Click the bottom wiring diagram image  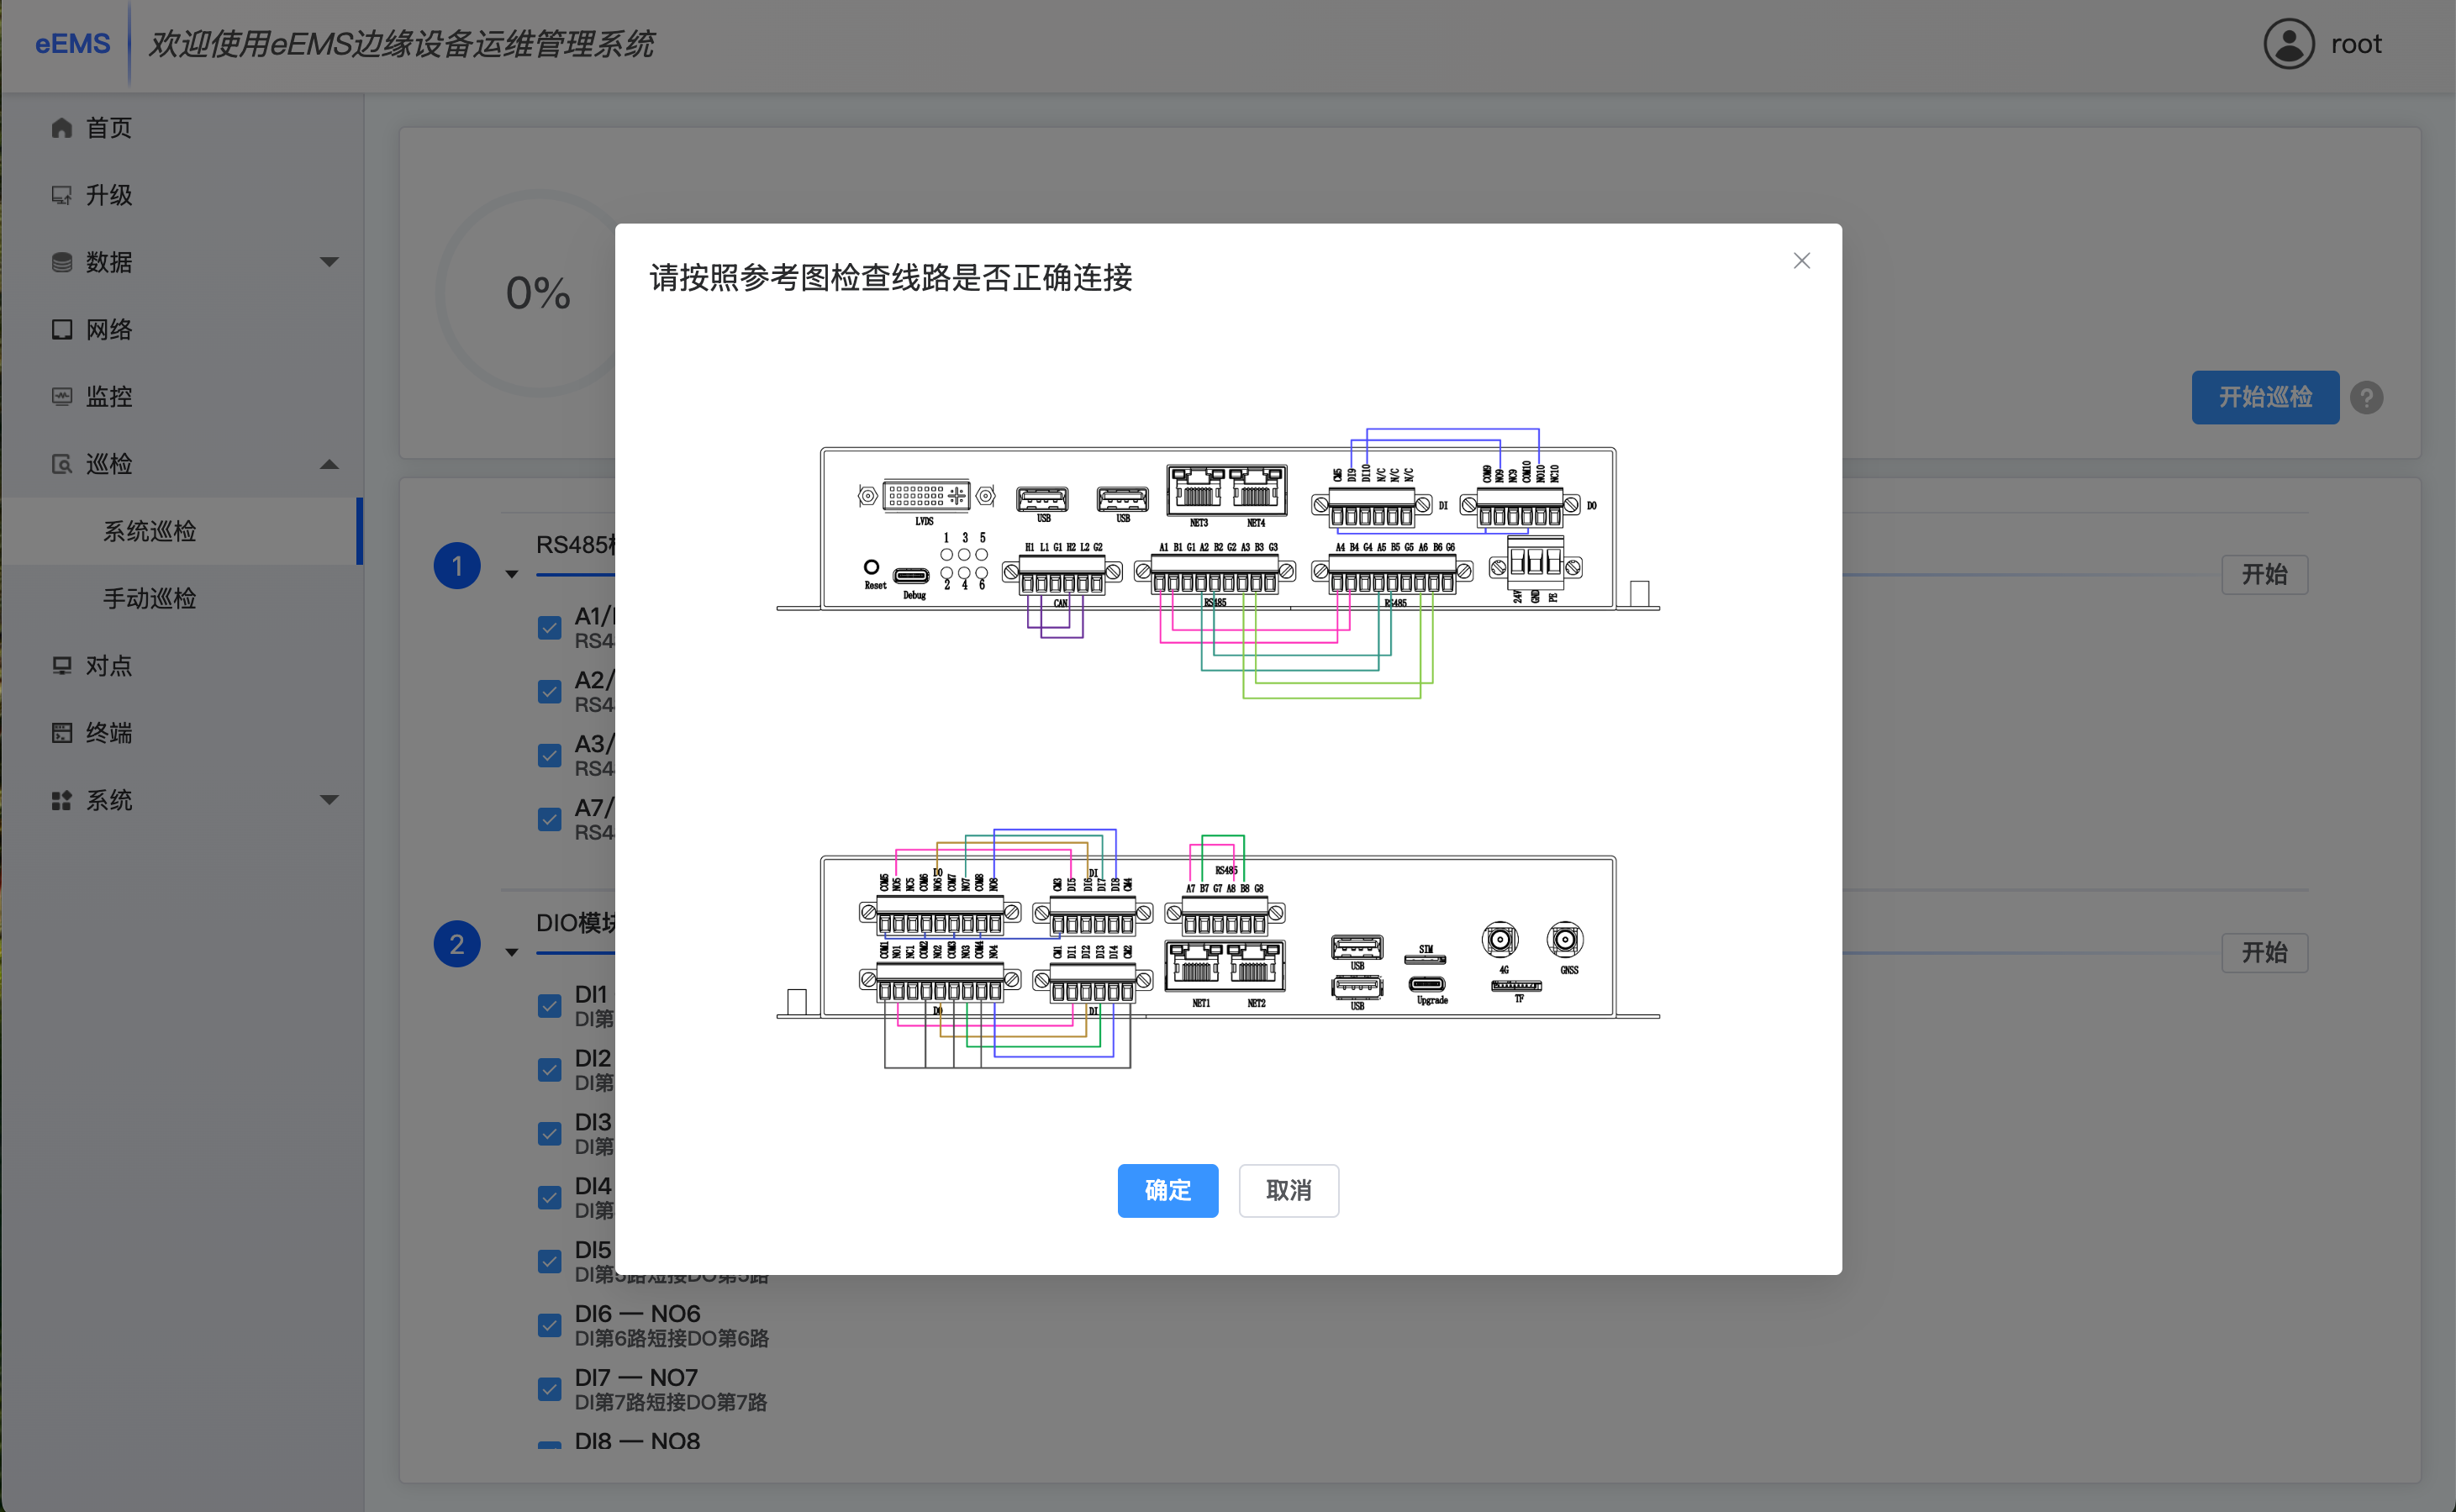click(x=1218, y=948)
